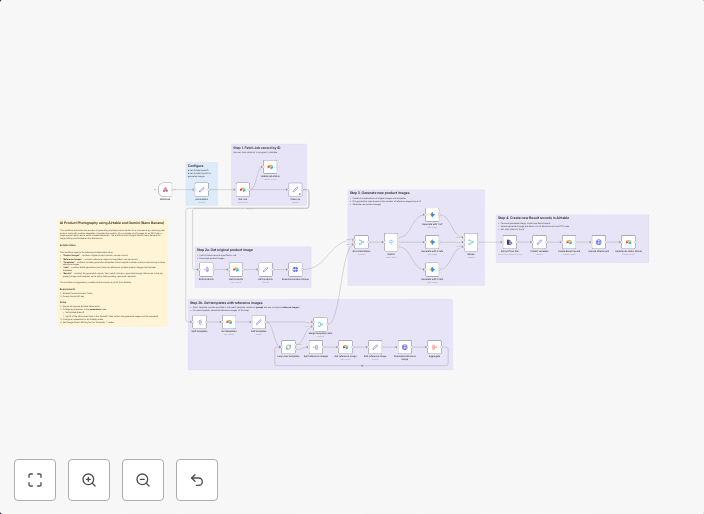Select the Loop over templates node
Screen dimensions: 704x514
tap(288, 347)
